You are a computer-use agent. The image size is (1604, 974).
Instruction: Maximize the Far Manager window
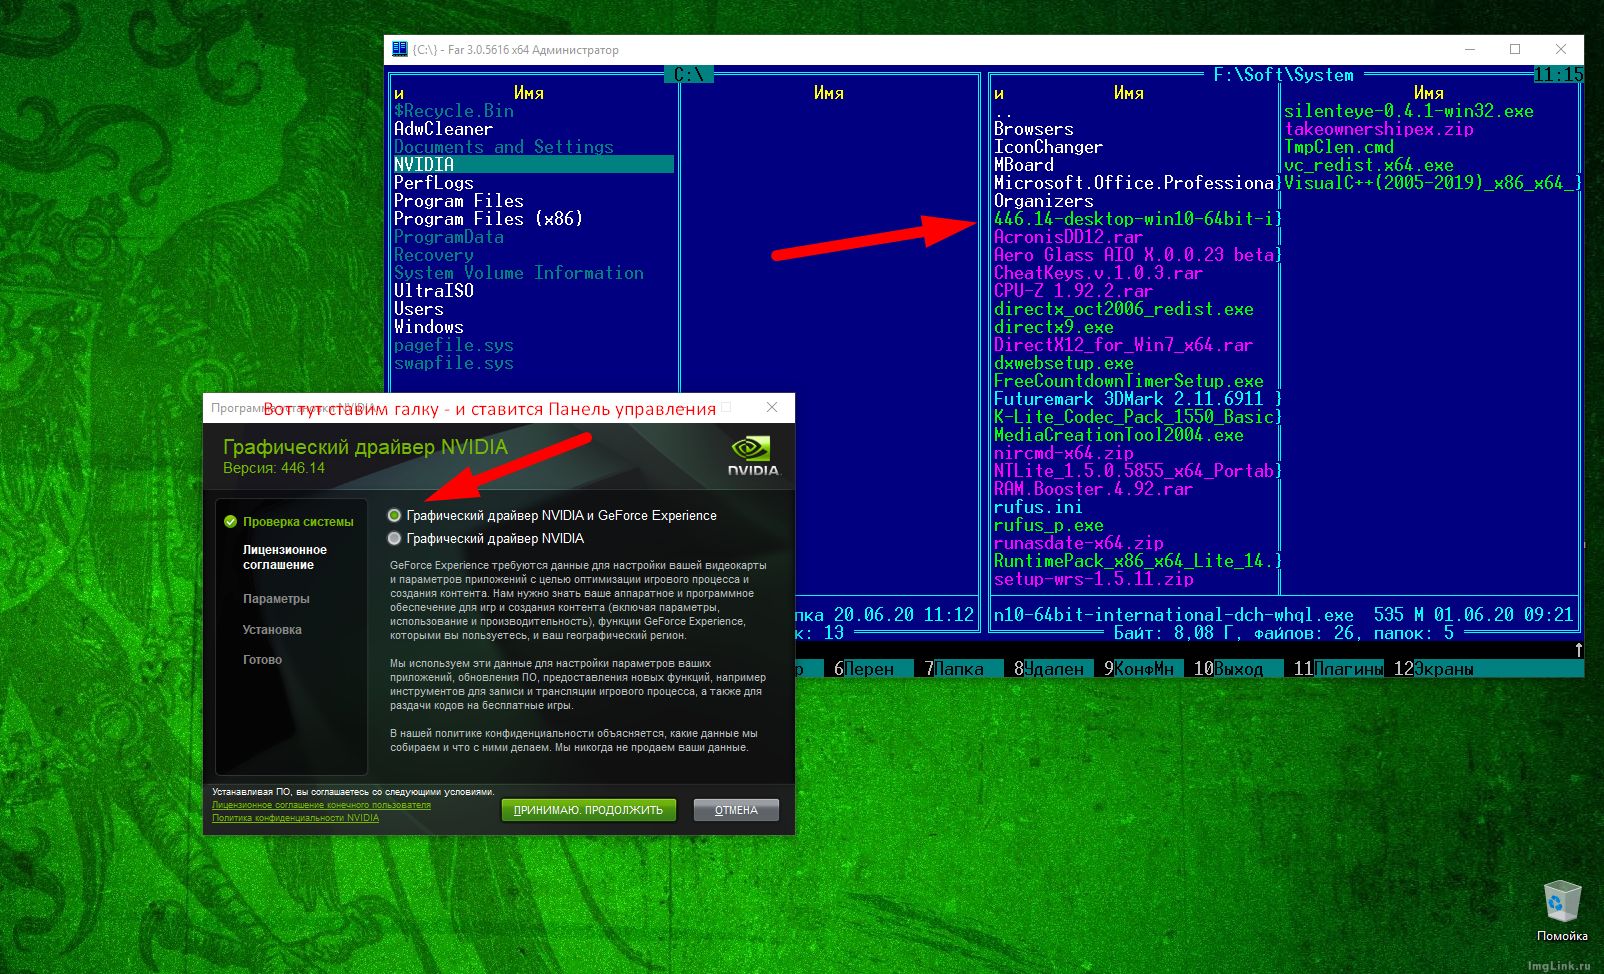click(x=1514, y=49)
